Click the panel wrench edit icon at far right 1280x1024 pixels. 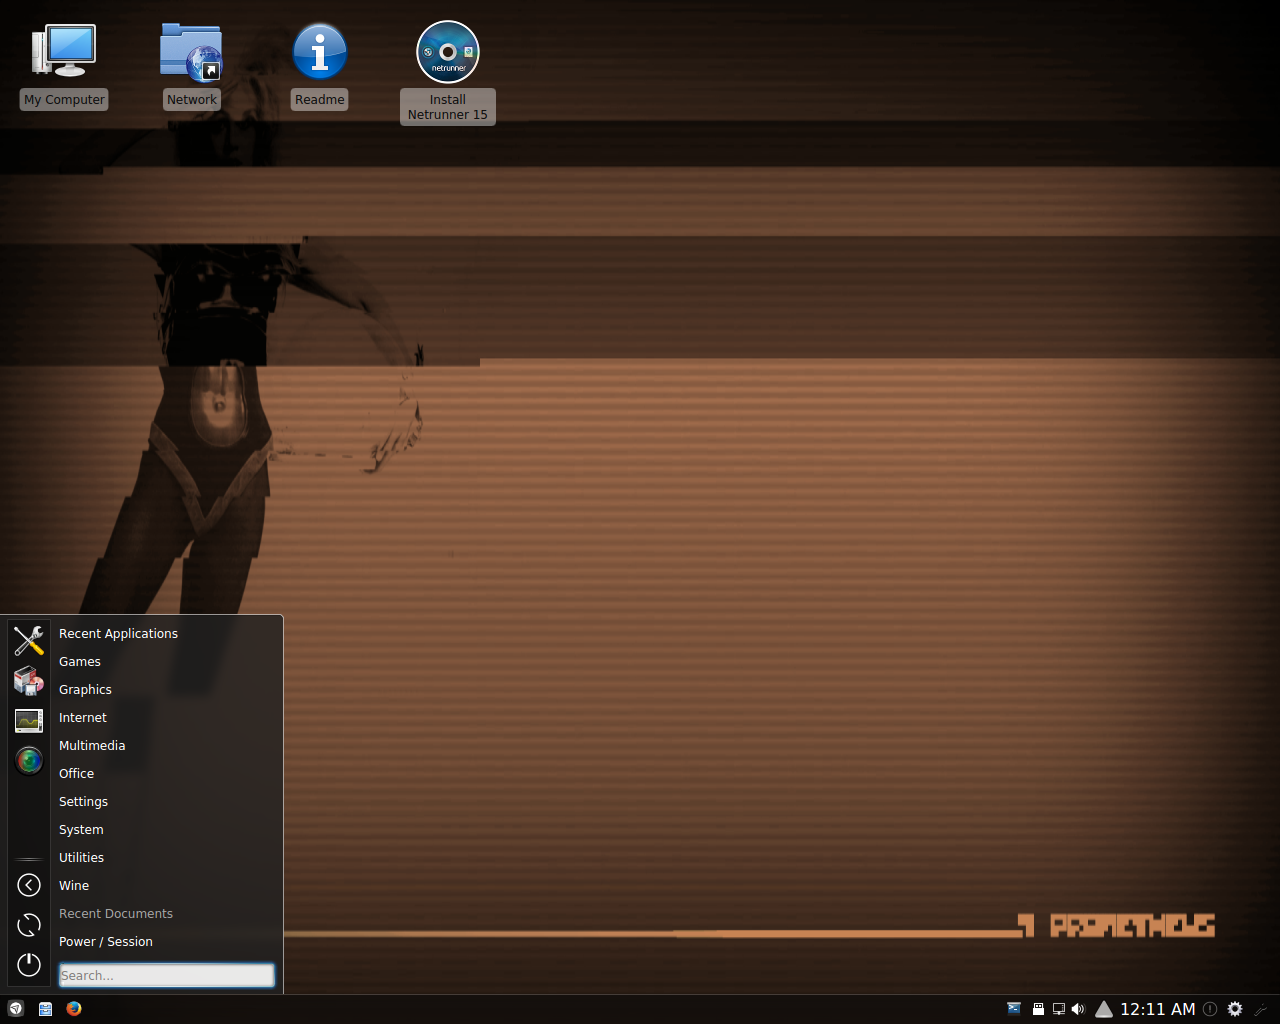point(1262,1009)
